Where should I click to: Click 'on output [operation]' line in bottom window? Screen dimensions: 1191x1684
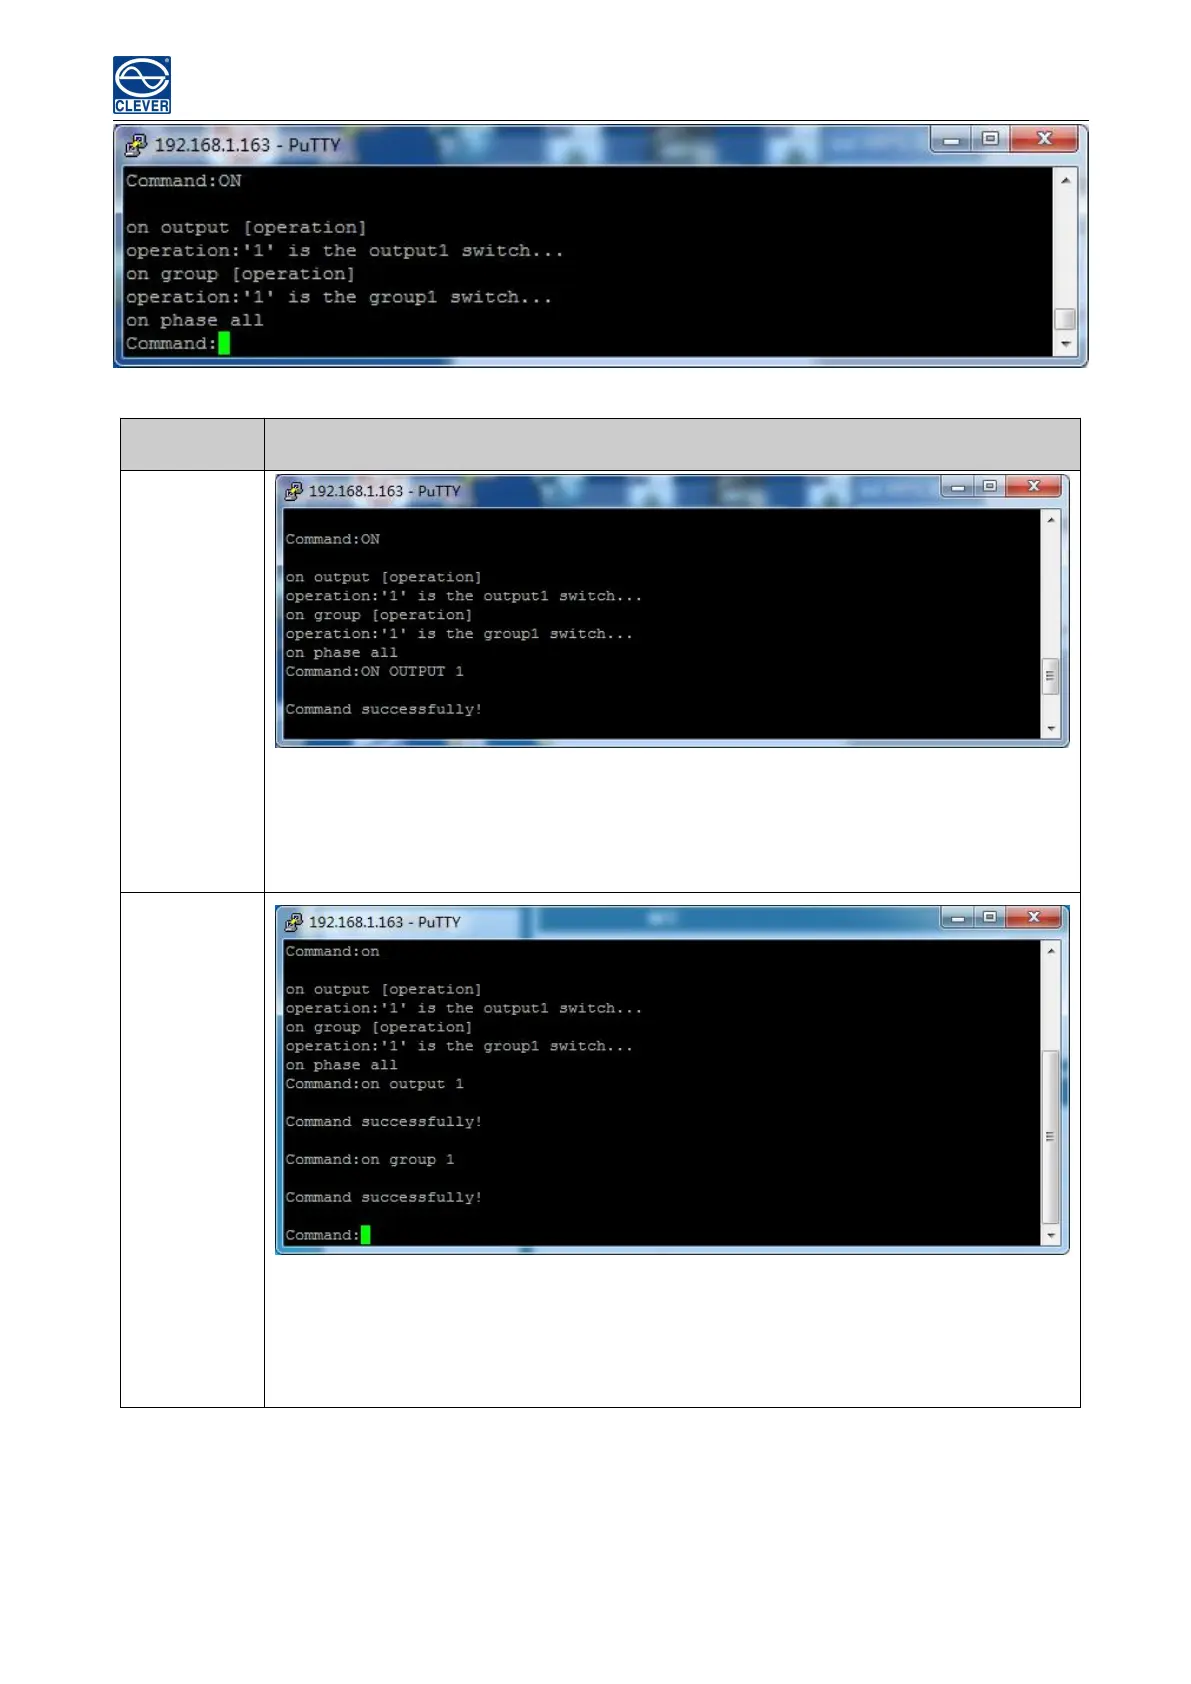pyautogui.click(x=384, y=989)
